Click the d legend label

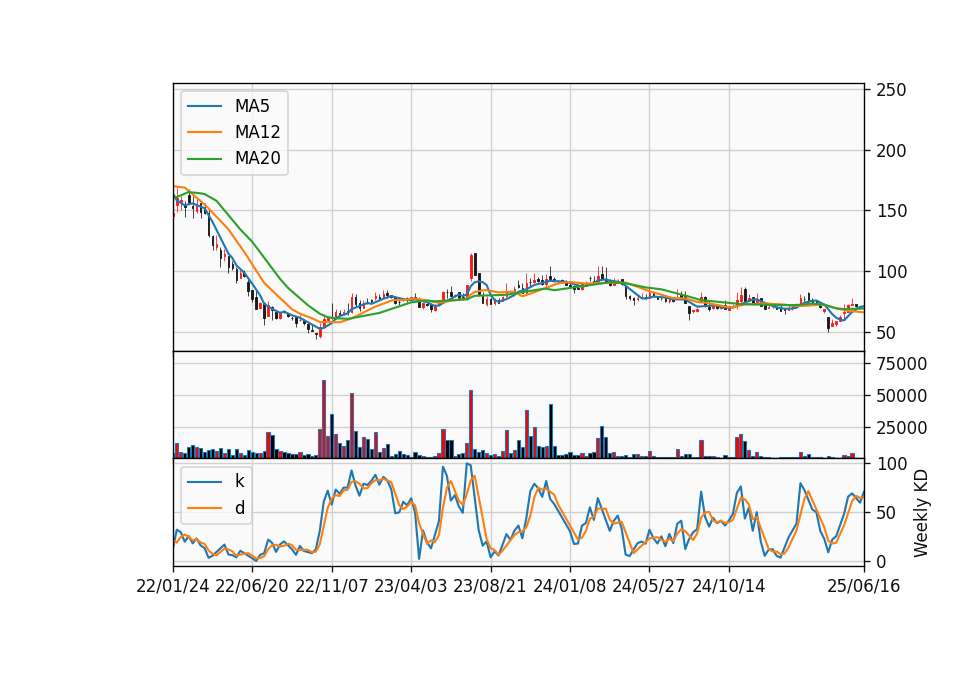coord(239,508)
